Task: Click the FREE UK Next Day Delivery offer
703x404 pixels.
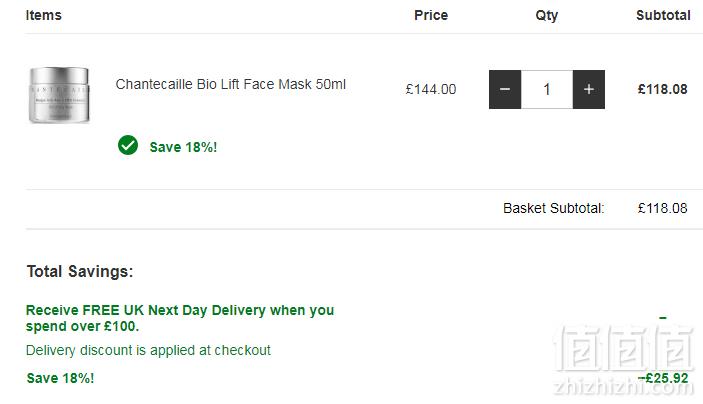Action: point(180,318)
